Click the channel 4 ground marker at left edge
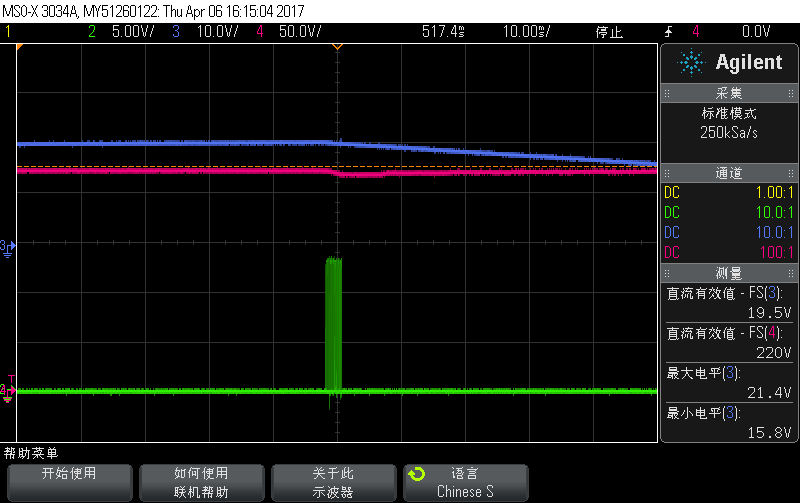The width and height of the screenshot is (800, 503). 8,392
